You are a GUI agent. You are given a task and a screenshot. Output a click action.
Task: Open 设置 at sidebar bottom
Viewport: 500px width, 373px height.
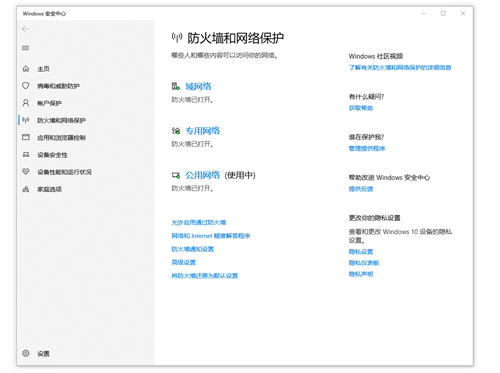(x=43, y=354)
